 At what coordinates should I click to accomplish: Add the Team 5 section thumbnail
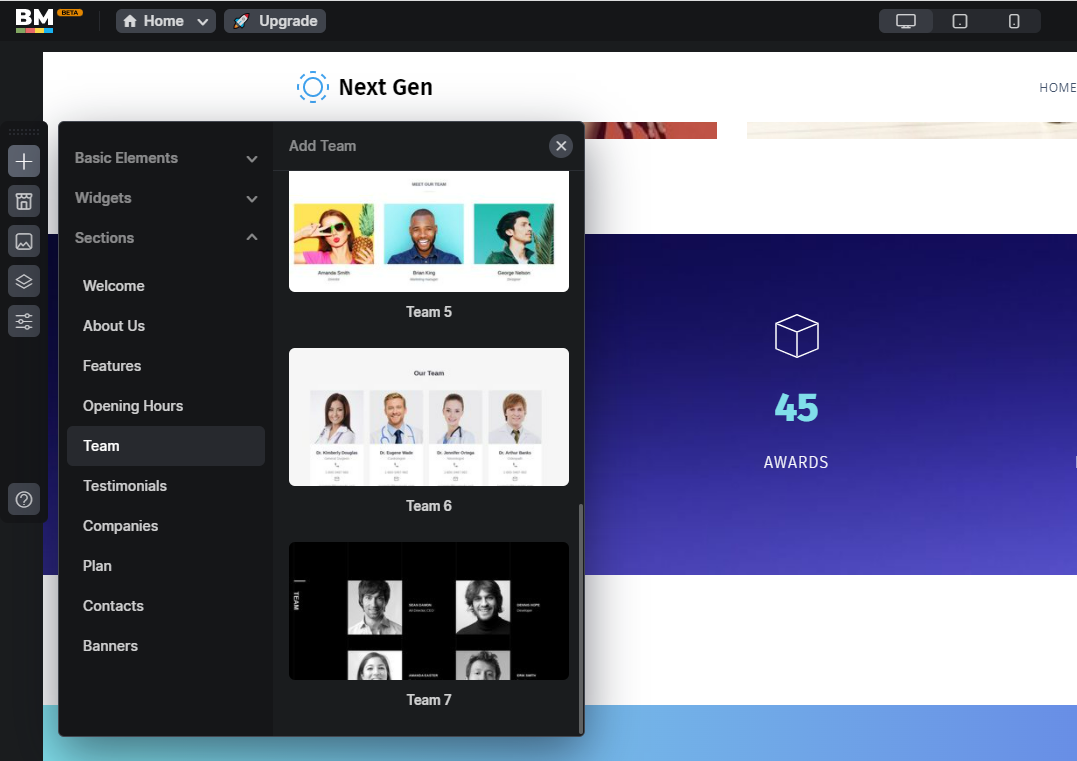[429, 231]
